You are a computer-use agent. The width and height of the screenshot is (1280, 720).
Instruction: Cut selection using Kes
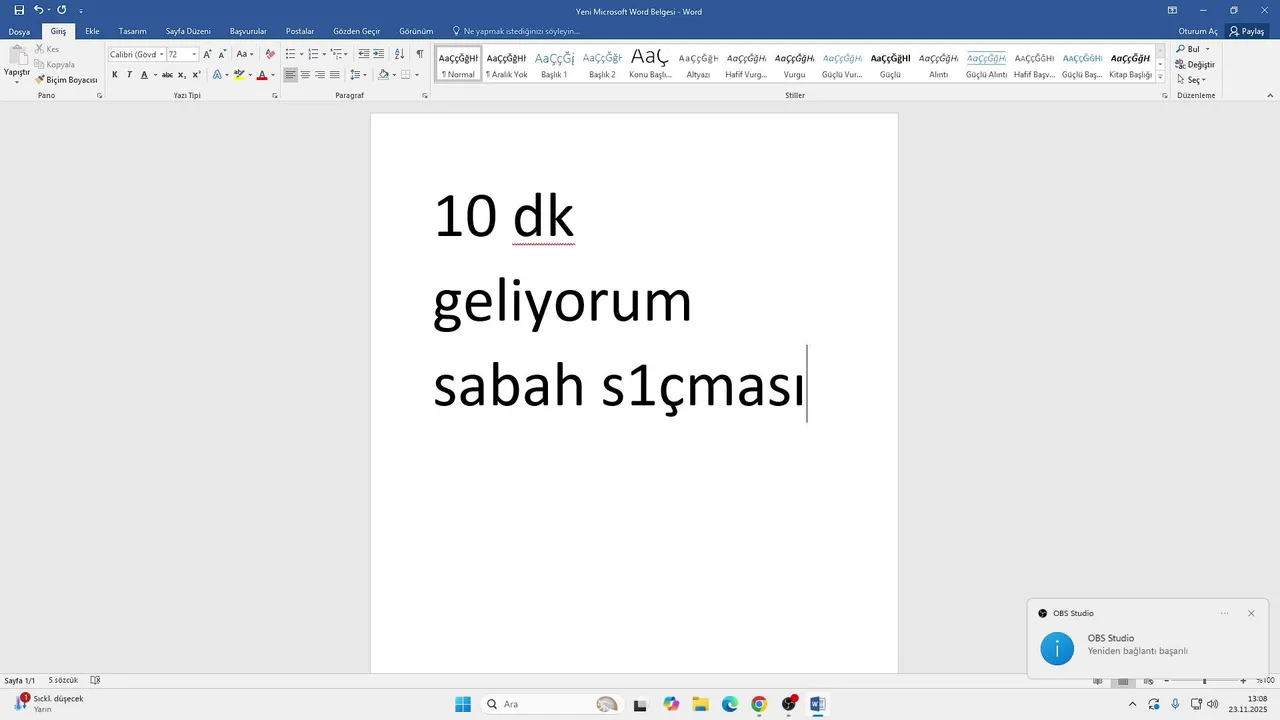(x=47, y=49)
